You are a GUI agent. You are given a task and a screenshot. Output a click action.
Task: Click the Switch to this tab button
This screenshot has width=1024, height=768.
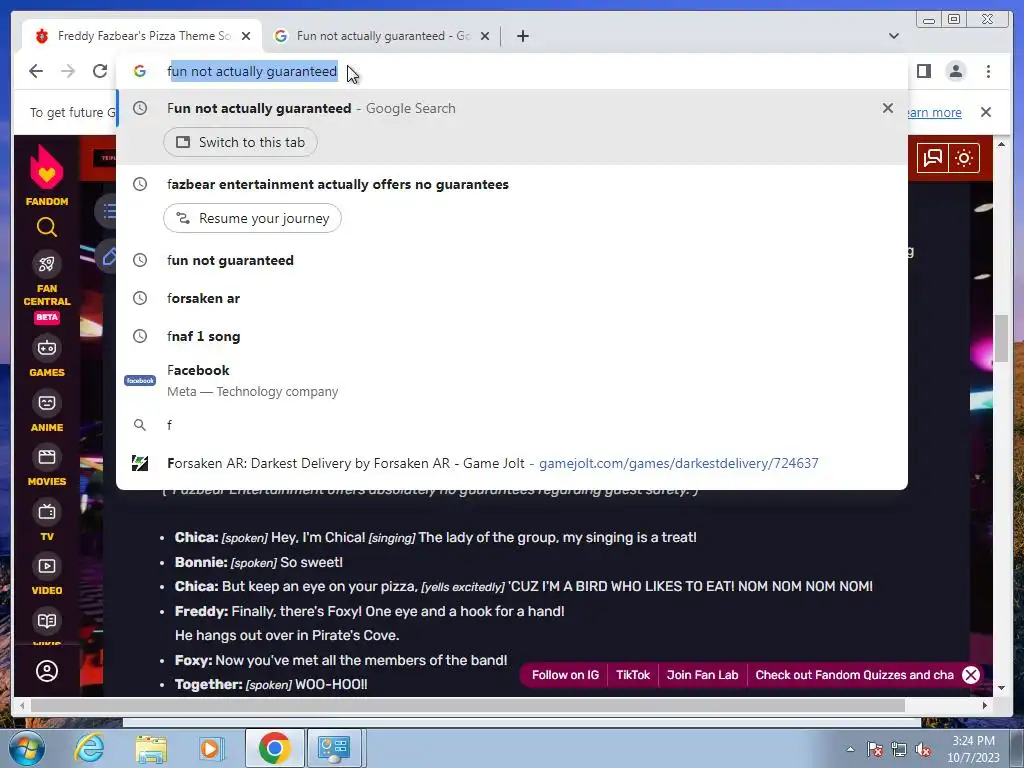[x=240, y=142]
